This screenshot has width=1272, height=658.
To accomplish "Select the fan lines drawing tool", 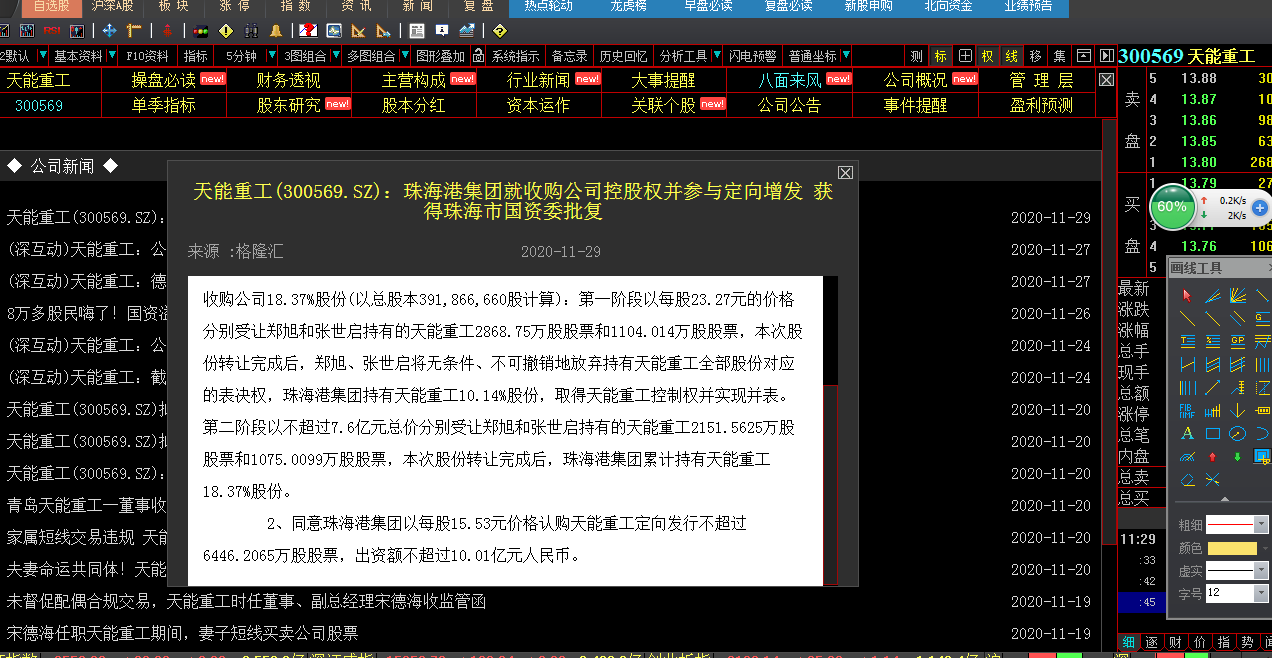I will 1237,296.
